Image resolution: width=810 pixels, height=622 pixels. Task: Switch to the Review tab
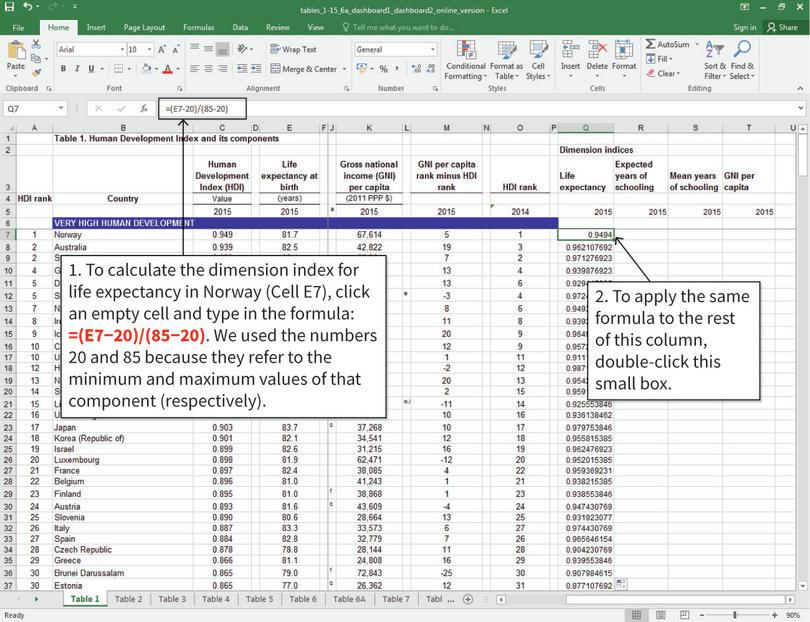pos(277,27)
